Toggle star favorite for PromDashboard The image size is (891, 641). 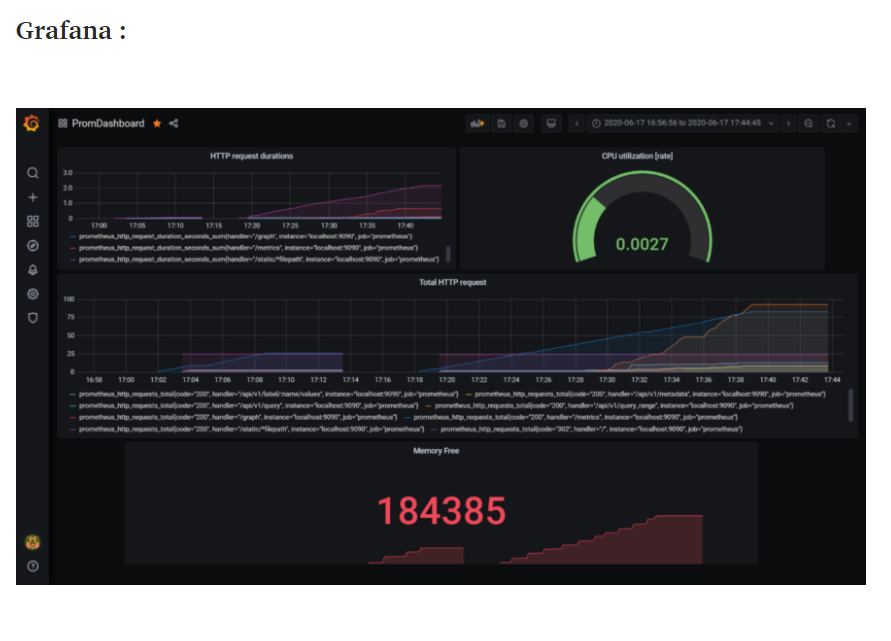pyautogui.click(x=157, y=123)
